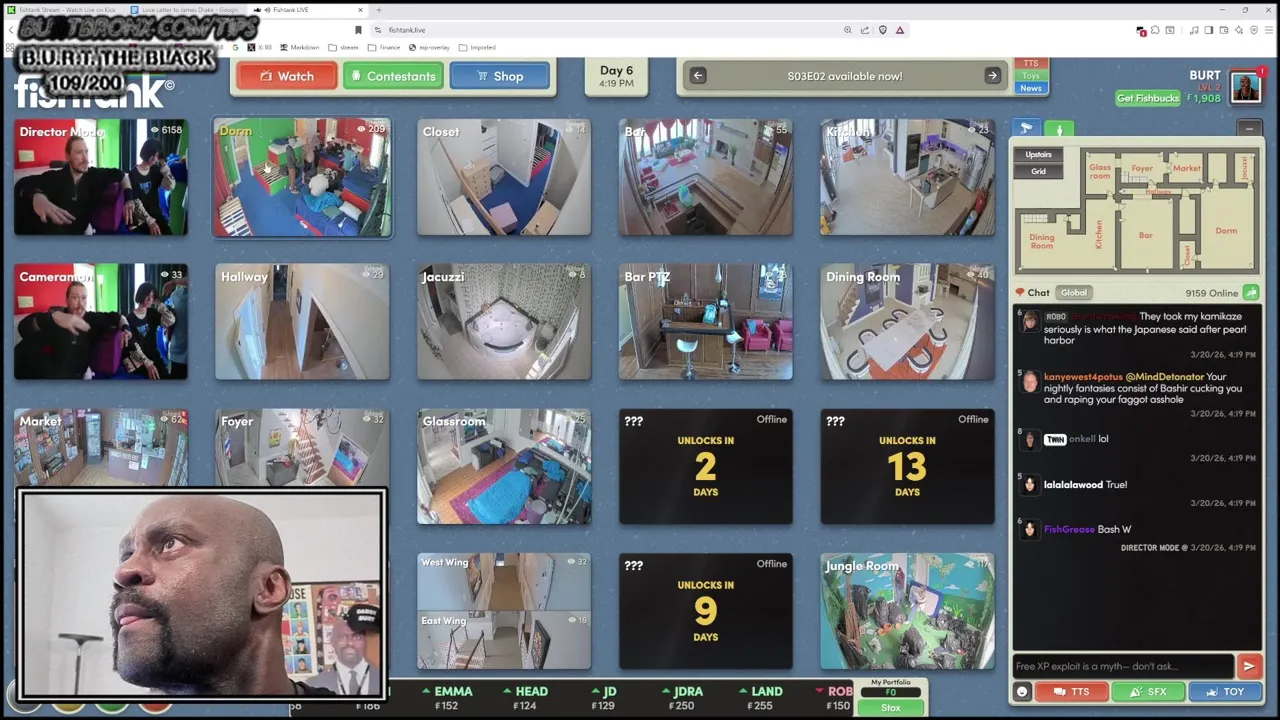Select the News tab beside banner
The image size is (1280, 720).
[x=1030, y=88]
